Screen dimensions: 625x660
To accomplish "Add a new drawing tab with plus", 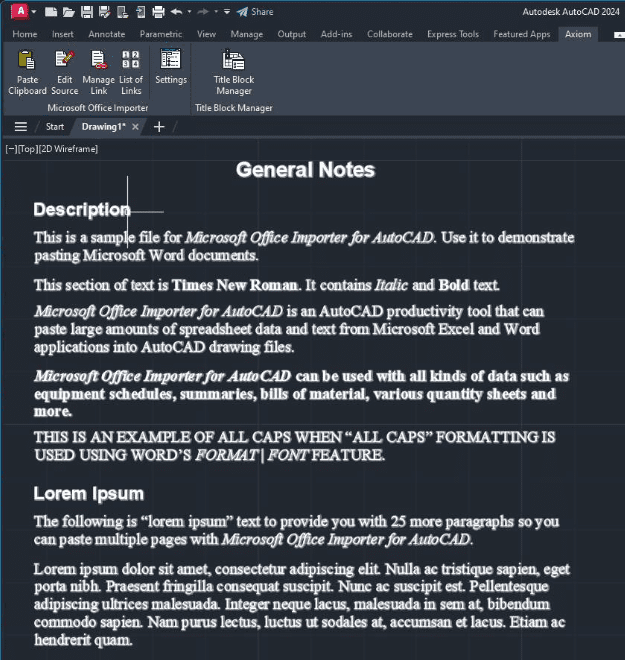I will pos(159,127).
